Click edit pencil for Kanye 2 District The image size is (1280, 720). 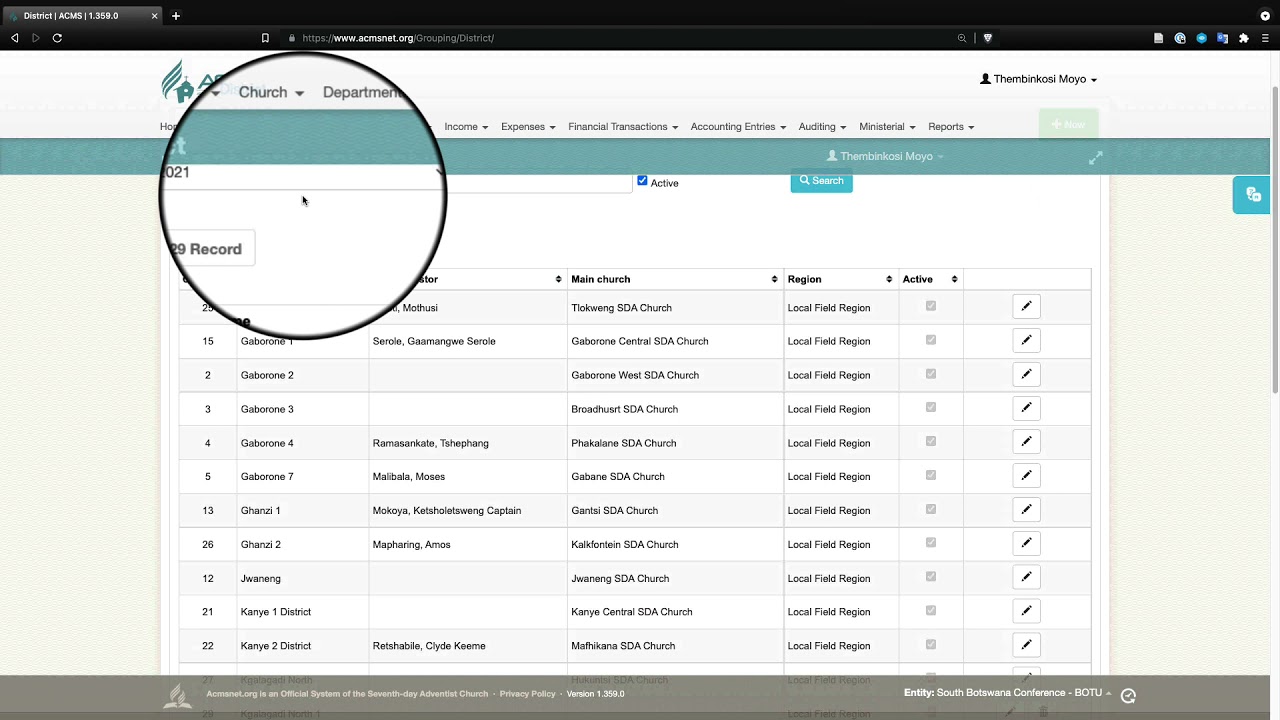[x=1026, y=645]
